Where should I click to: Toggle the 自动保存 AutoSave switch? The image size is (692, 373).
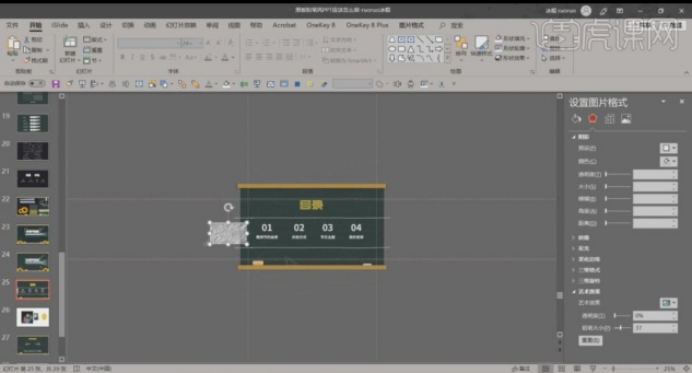(37, 83)
